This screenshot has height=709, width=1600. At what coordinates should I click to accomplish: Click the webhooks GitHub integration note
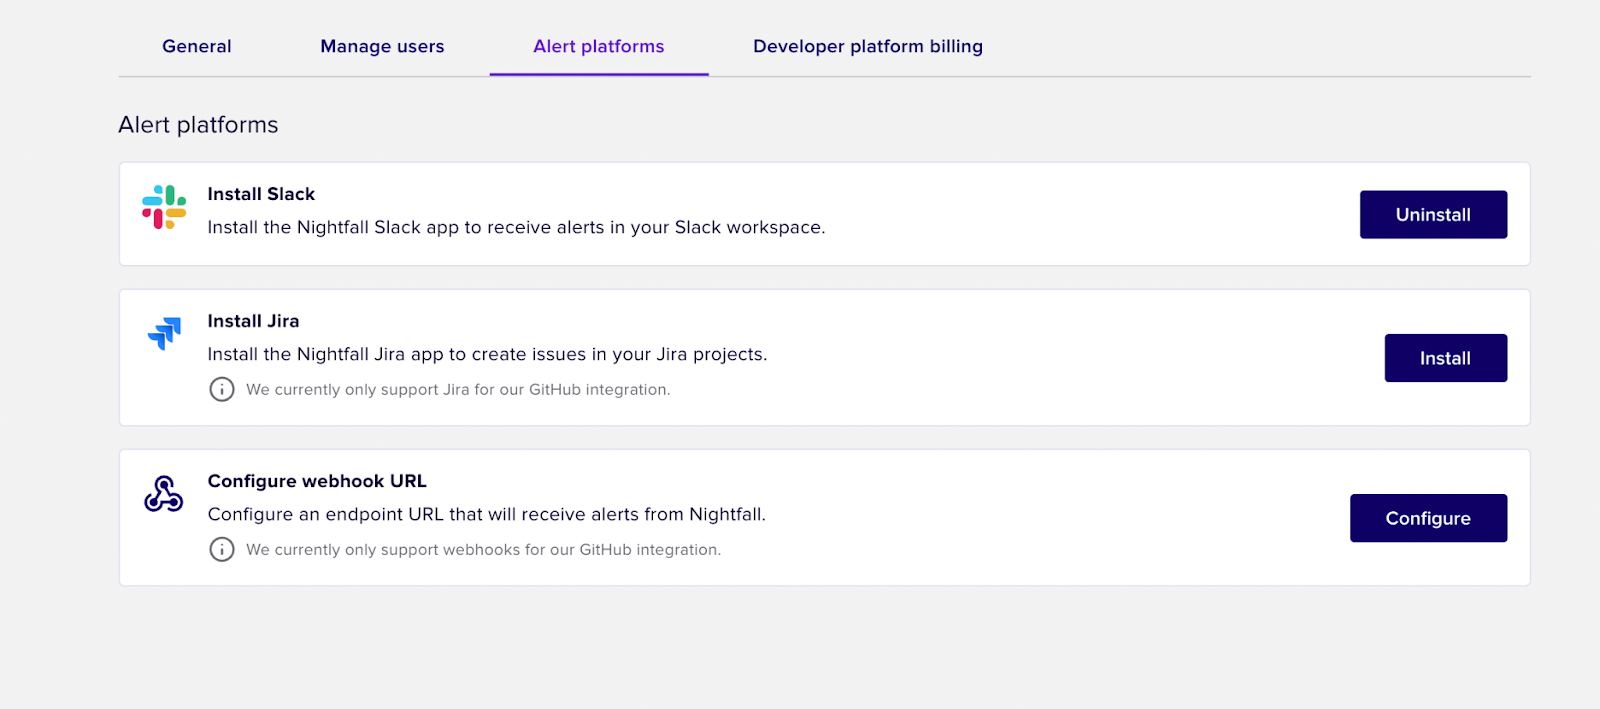tap(483, 550)
